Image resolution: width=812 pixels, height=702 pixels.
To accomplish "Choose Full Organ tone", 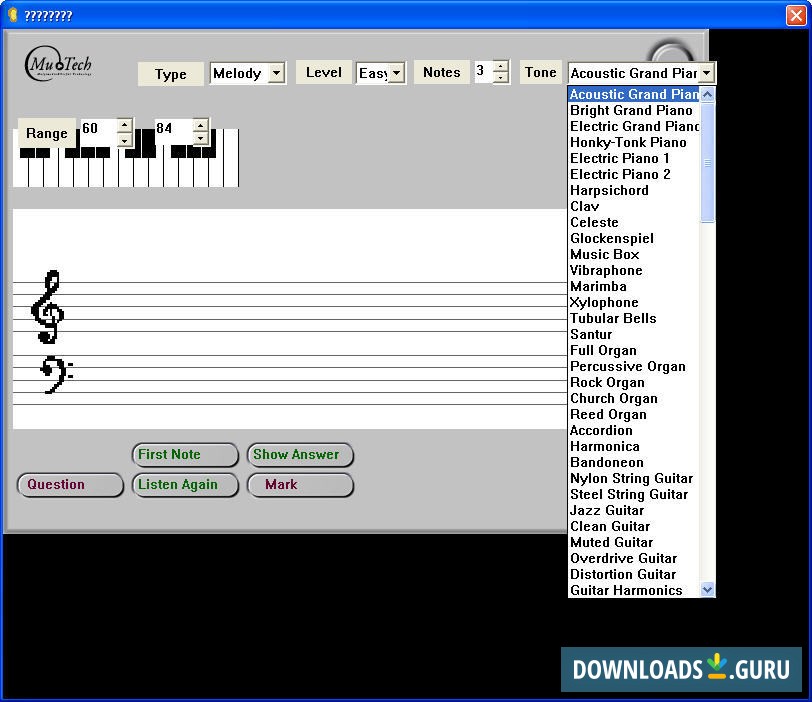I will tap(634, 351).
